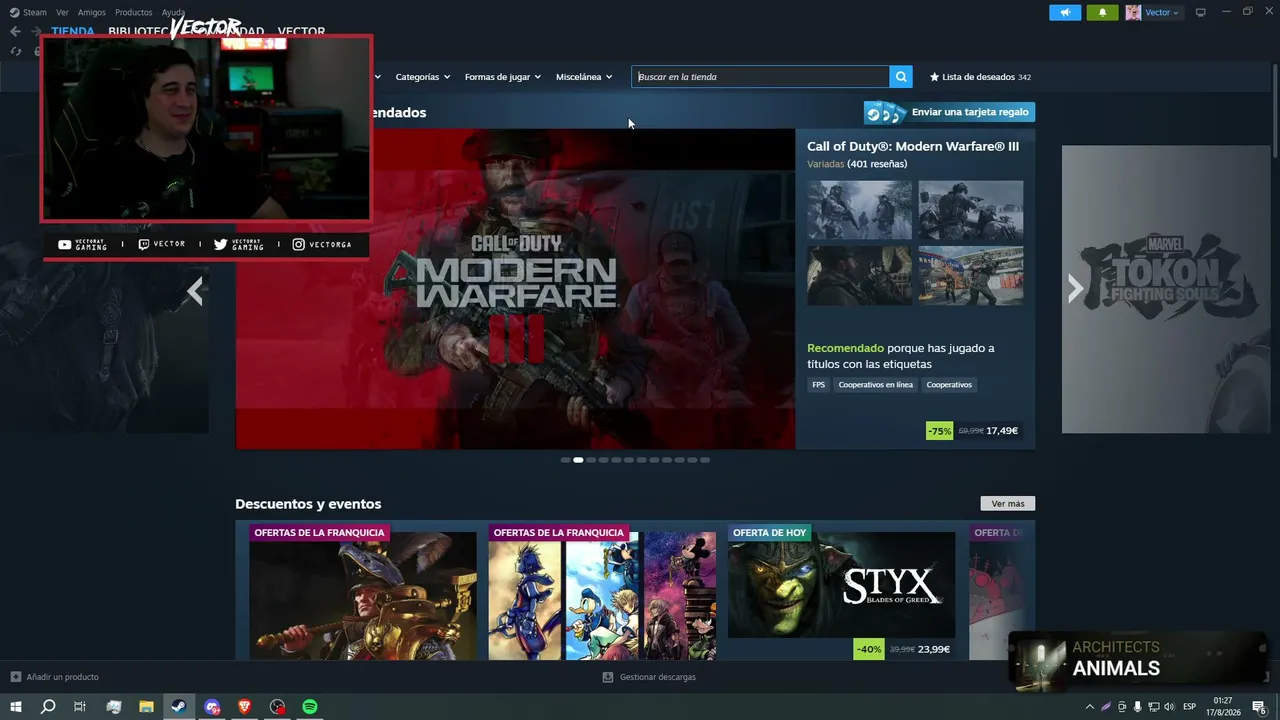Open the armored warrior franchise offer card

tap(363, 590)
